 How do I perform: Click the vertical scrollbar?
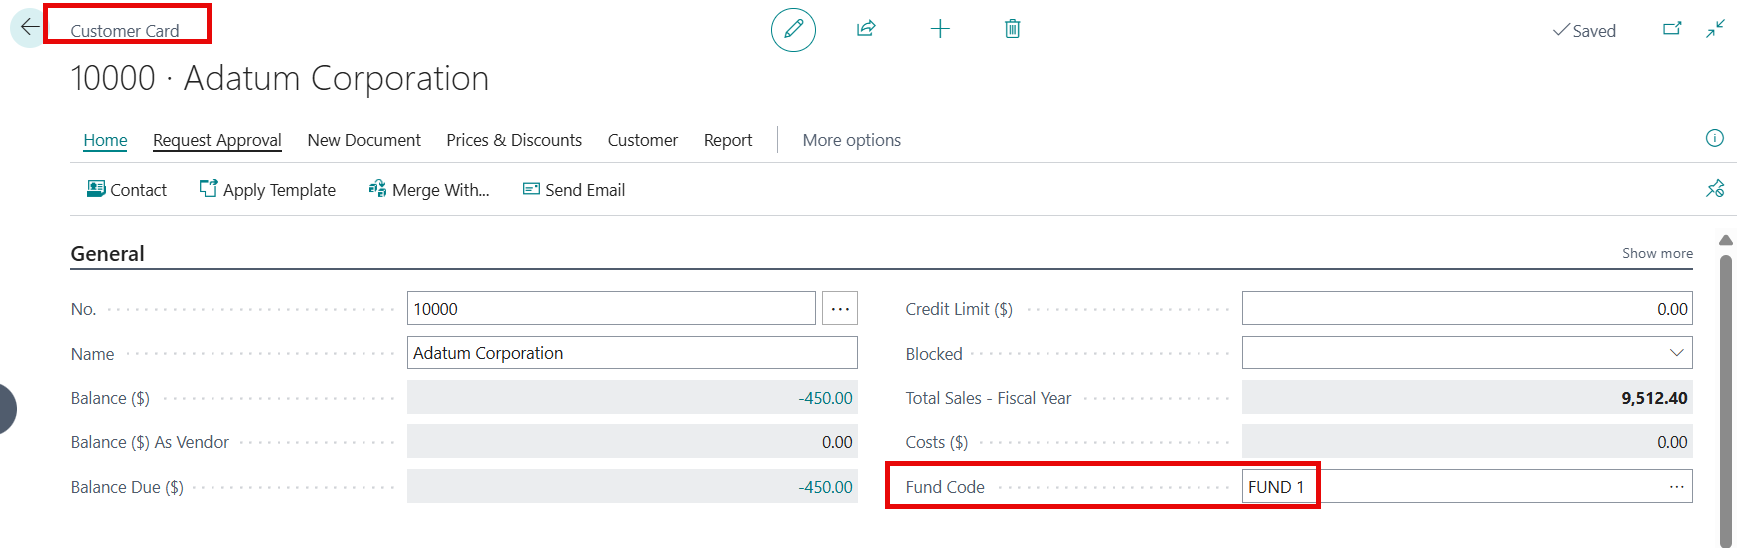1725,400
